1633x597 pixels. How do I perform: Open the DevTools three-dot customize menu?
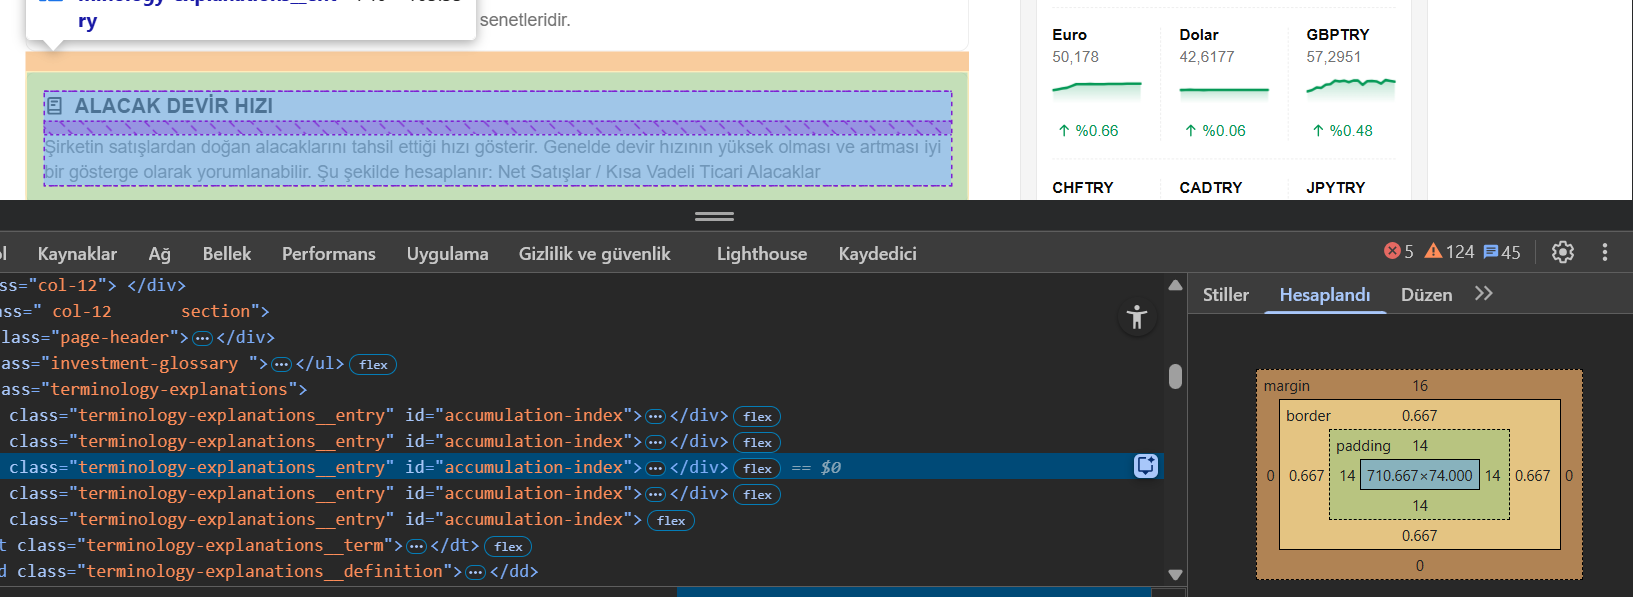tap(1605, 252)
